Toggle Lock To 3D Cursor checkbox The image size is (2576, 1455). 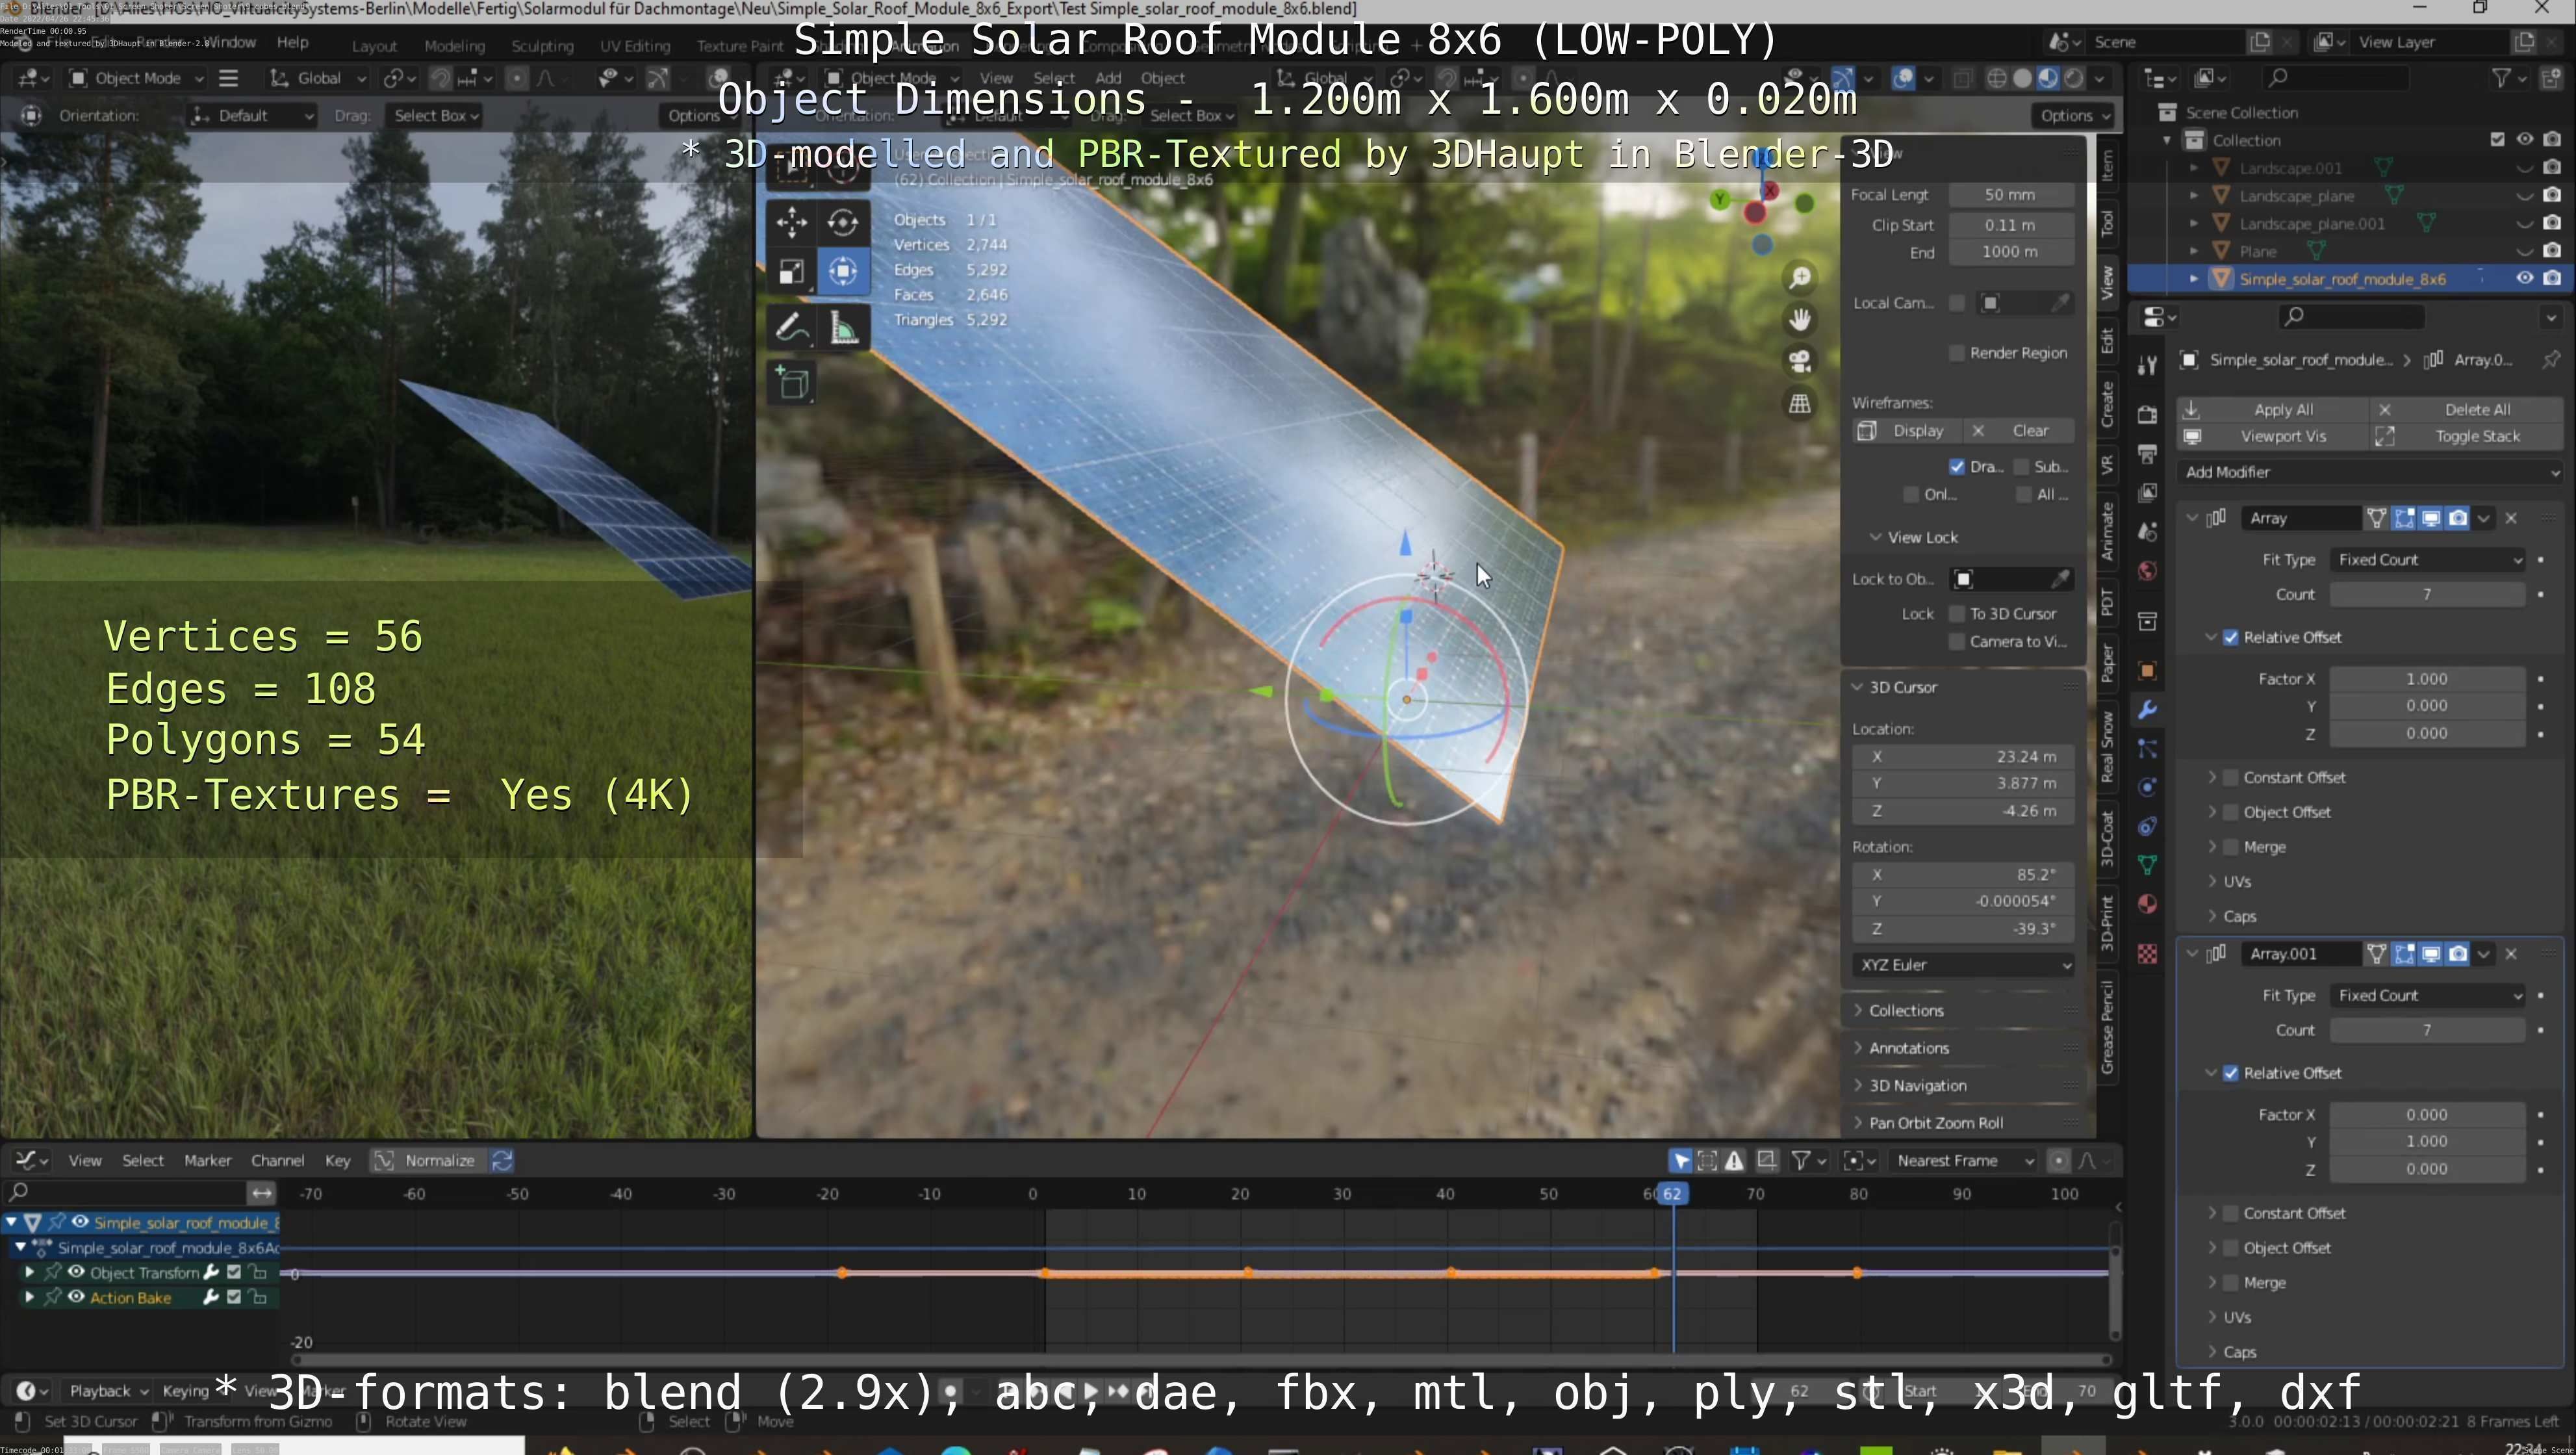pyautogui.click(x=1957, y=614)
